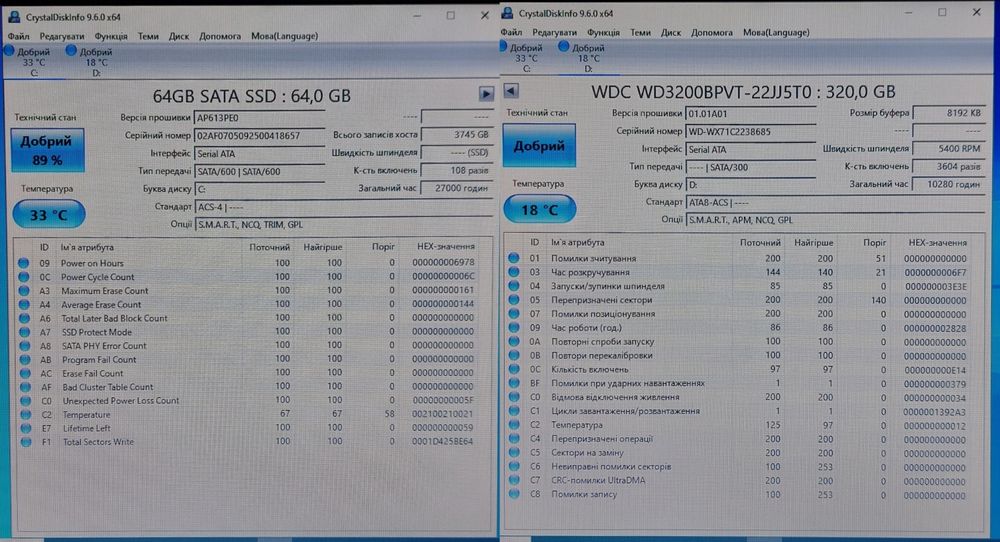1000x542 pixels.
Task: Open Файл menu in right CrystalDiskInfo window
Action: [511, 33]
